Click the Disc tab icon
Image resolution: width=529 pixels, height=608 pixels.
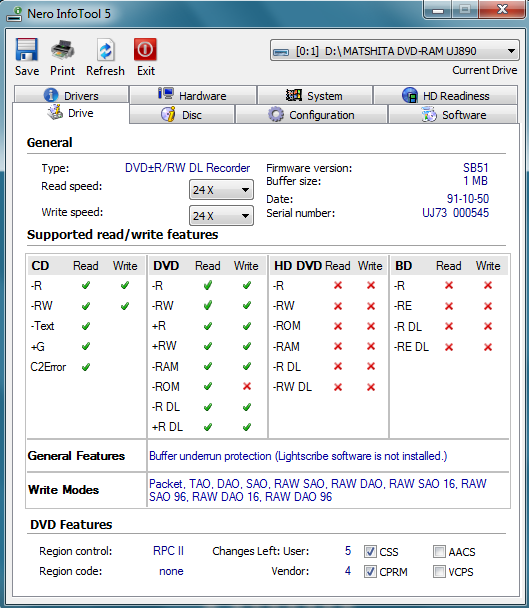pyautogui.click(x=168, y=114)
